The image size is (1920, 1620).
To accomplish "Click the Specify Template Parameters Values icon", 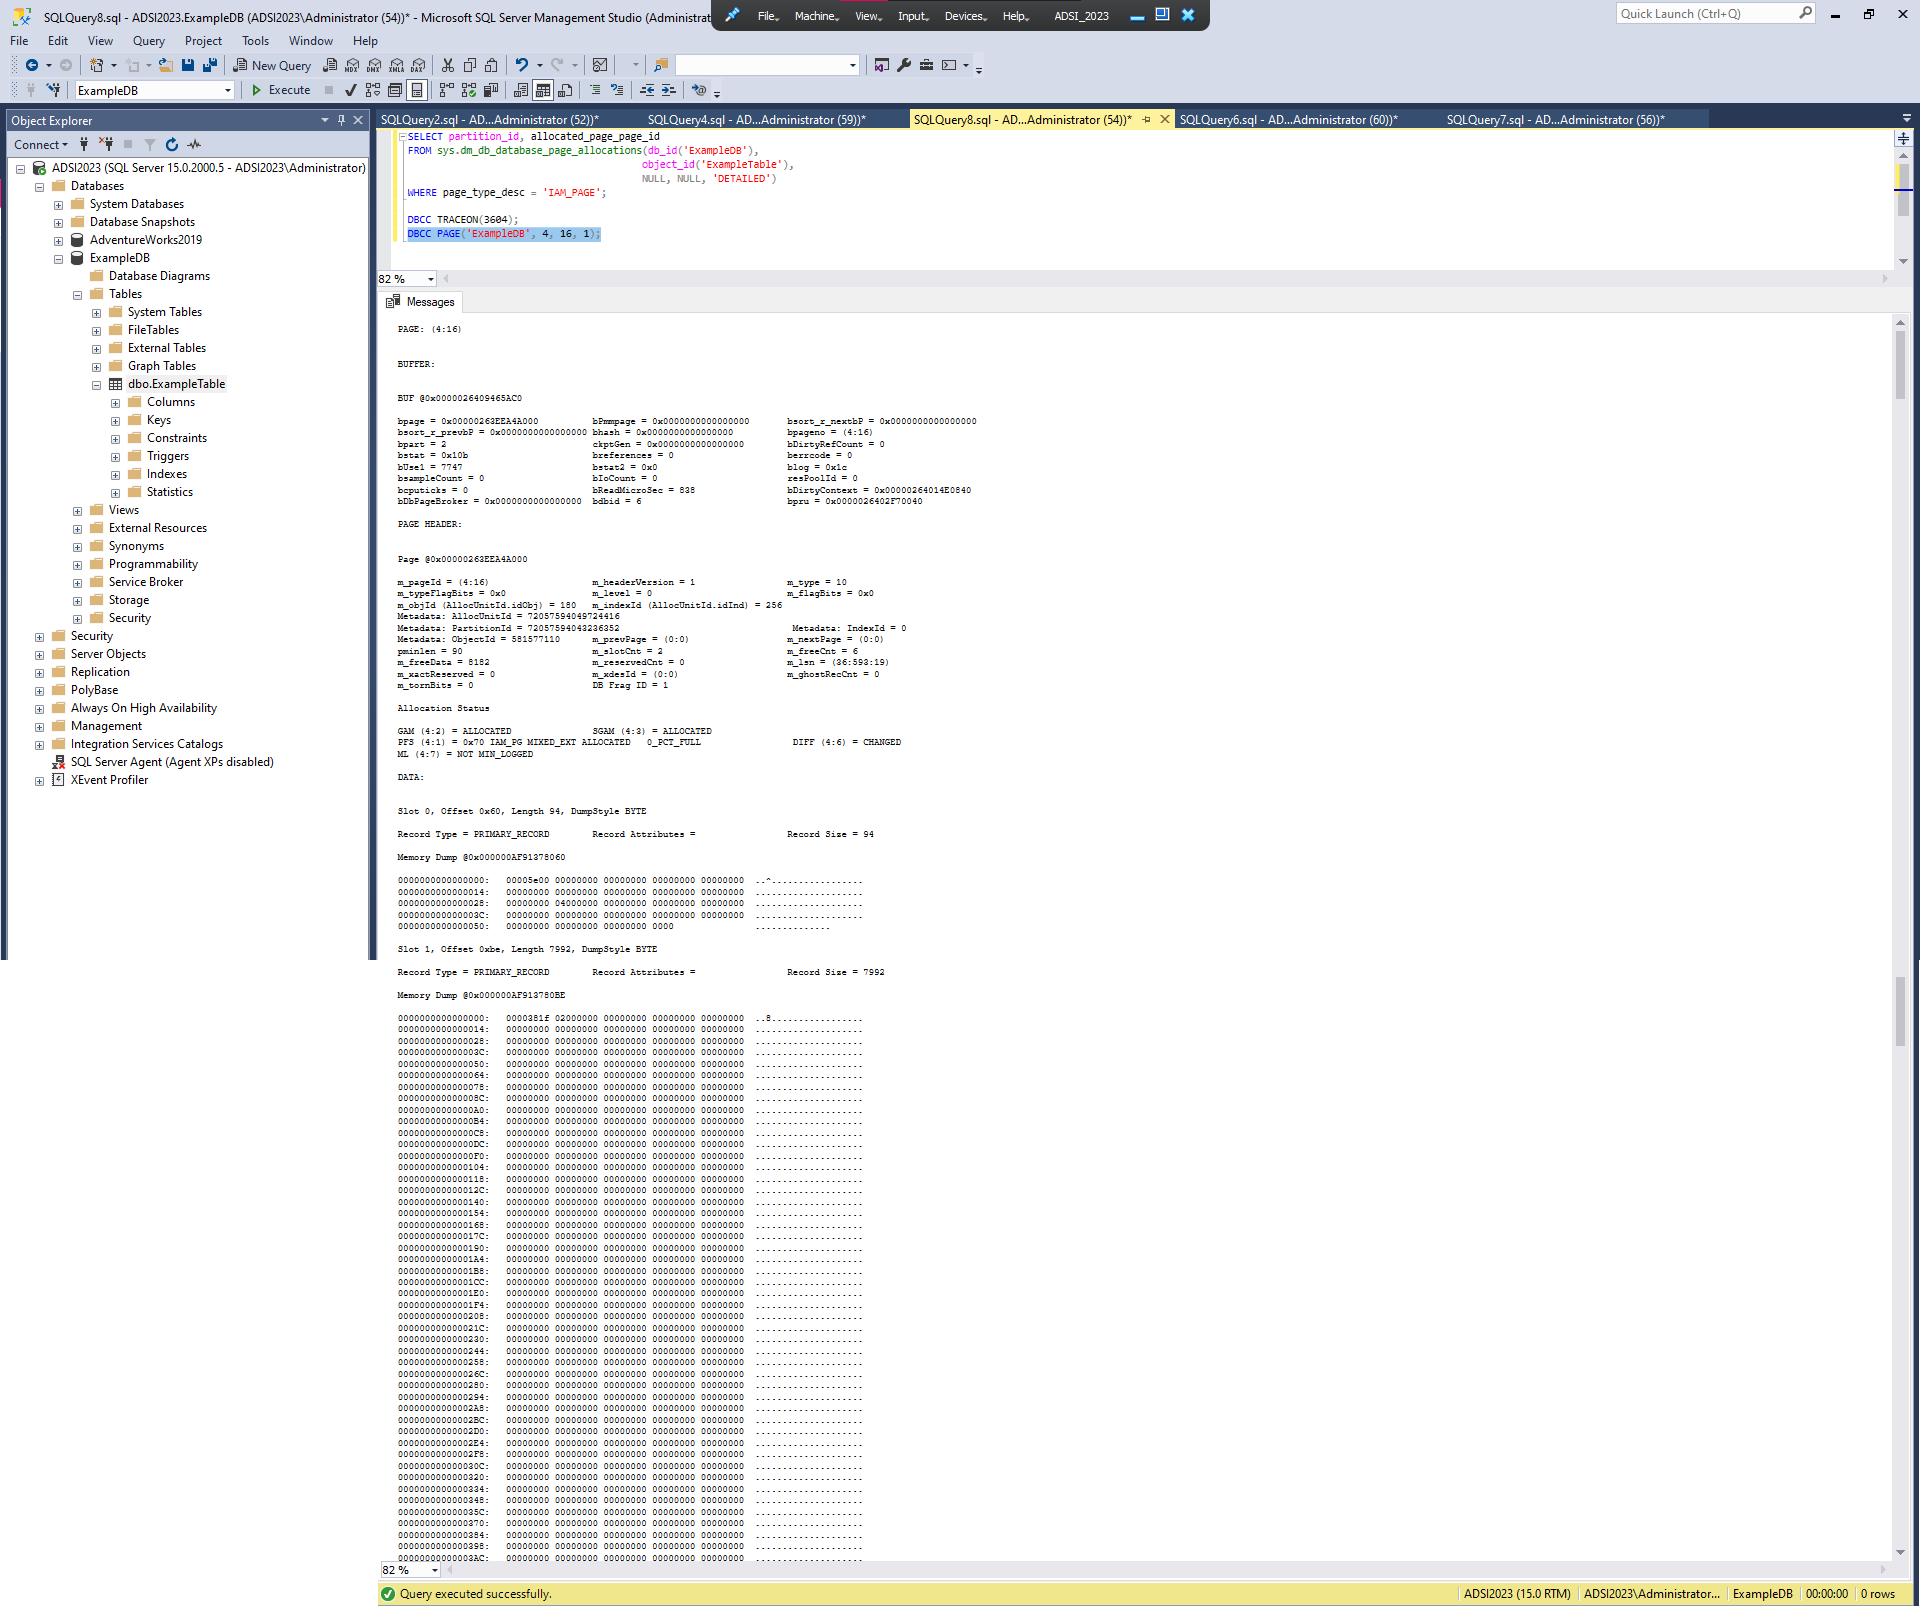I will click(699, 90).
